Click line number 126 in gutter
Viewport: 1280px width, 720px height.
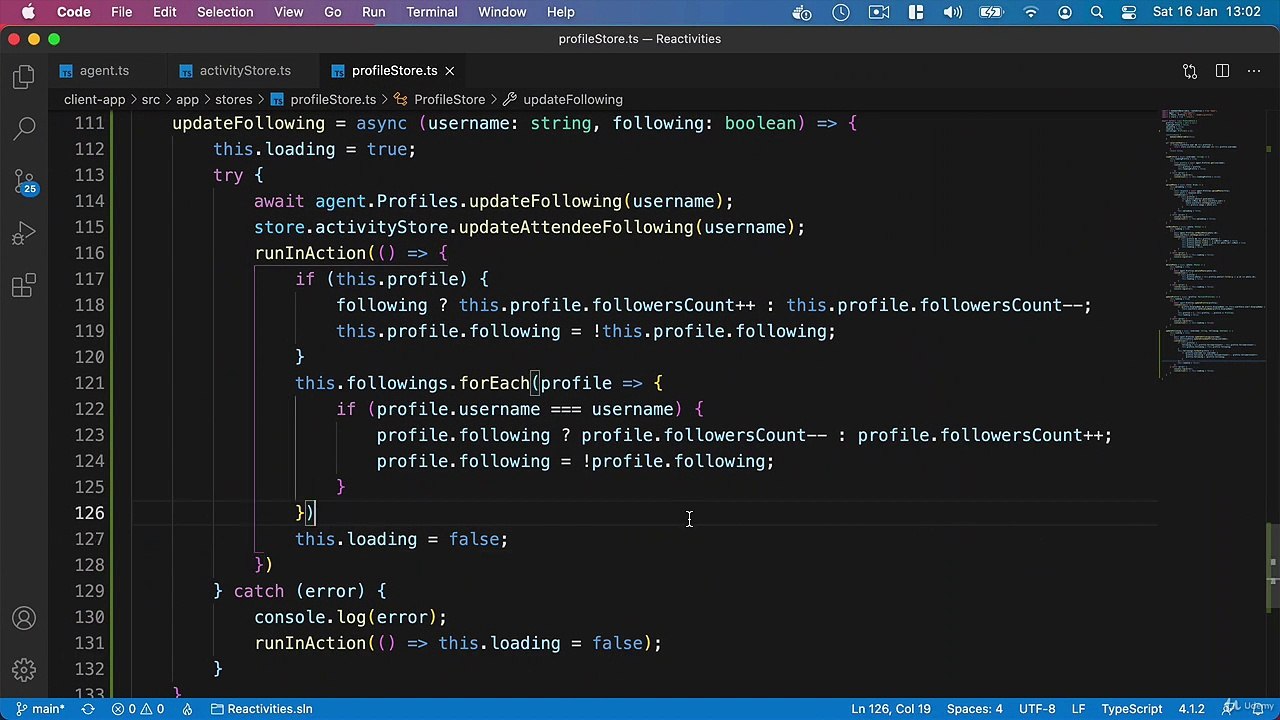(x=89, y=513)
